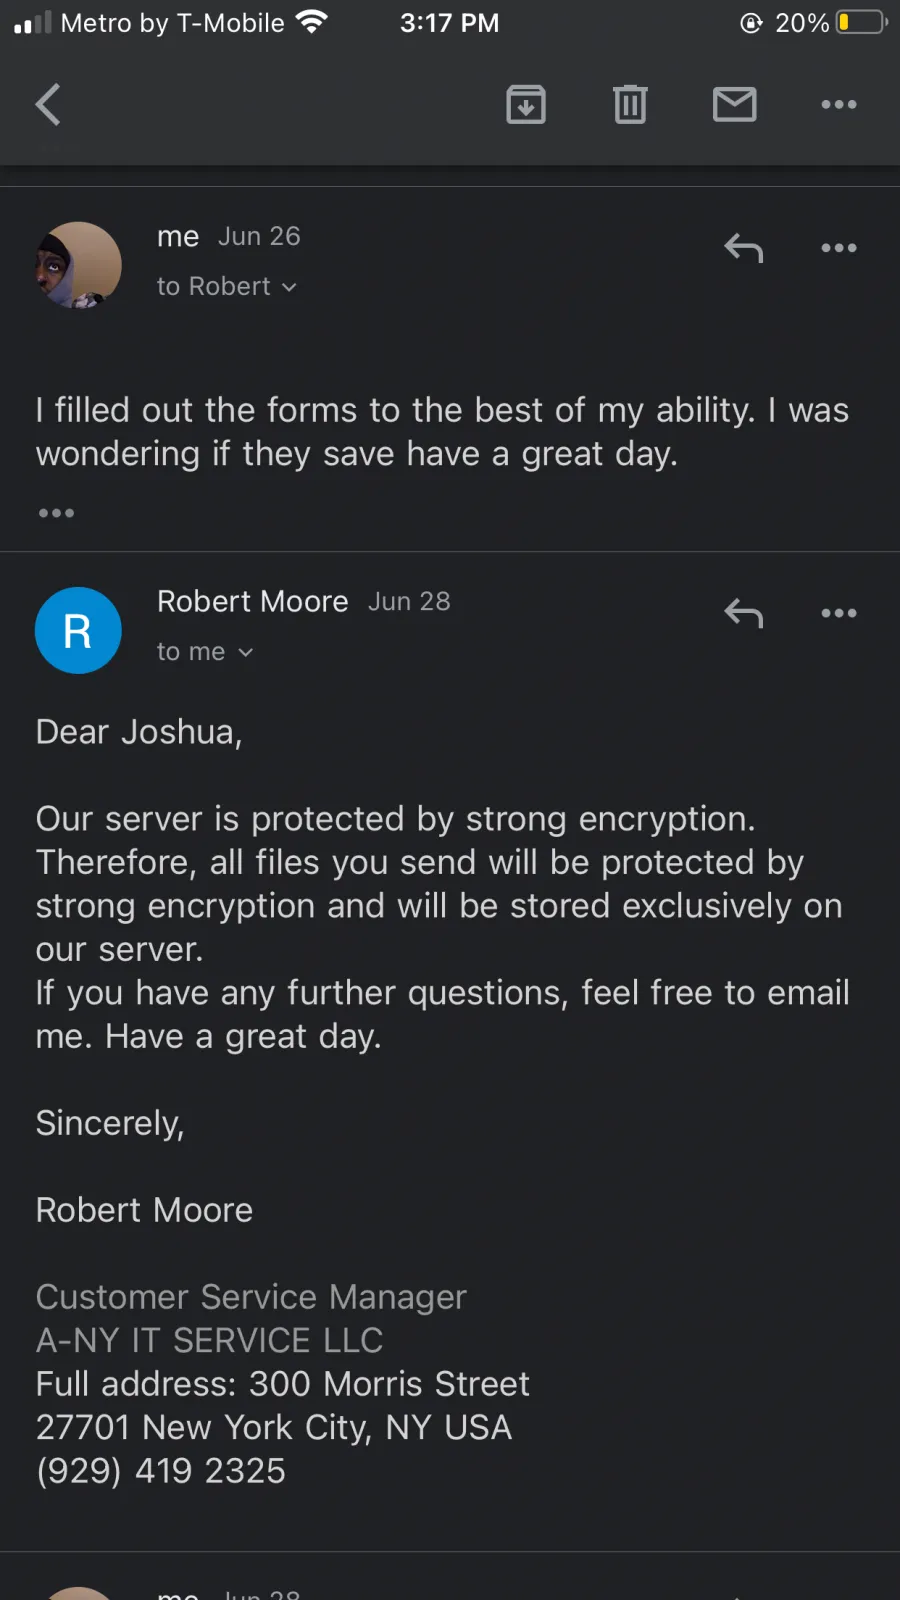
Task: Tap the blue R avatar
Action: (x=78, y=630)
